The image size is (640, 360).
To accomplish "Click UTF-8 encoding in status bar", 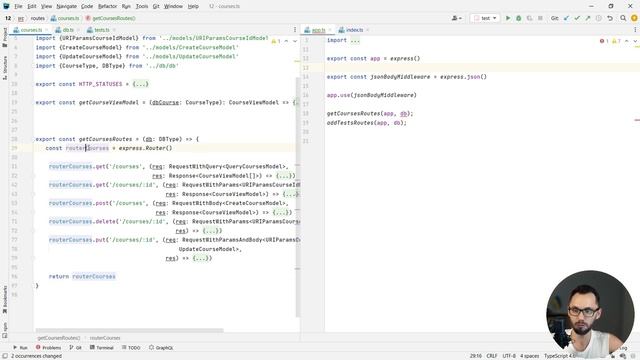I will [509, 356].
